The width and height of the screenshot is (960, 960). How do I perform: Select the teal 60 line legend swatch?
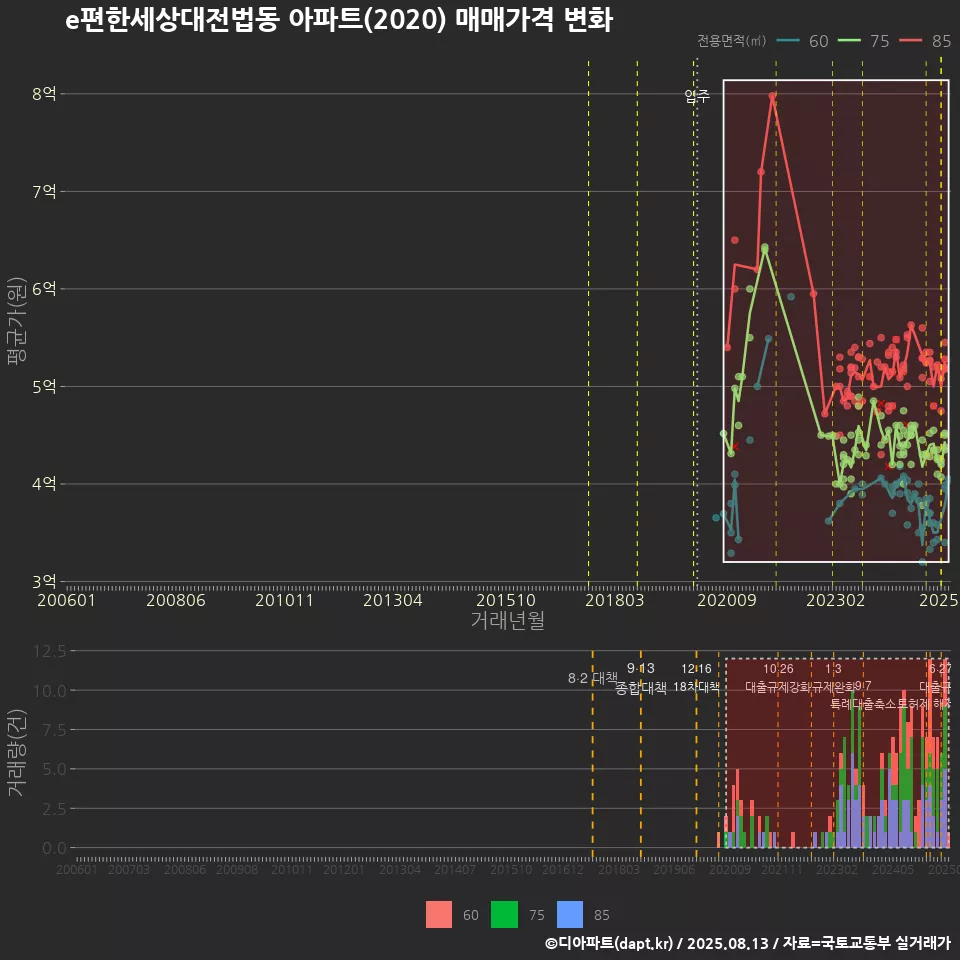(x=788, y=41)
